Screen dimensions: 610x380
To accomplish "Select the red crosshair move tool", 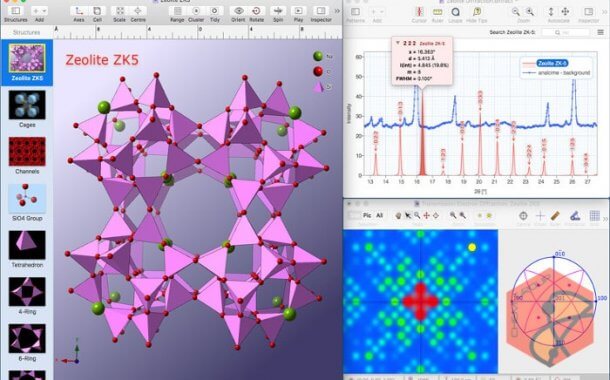I will (426, 215).
